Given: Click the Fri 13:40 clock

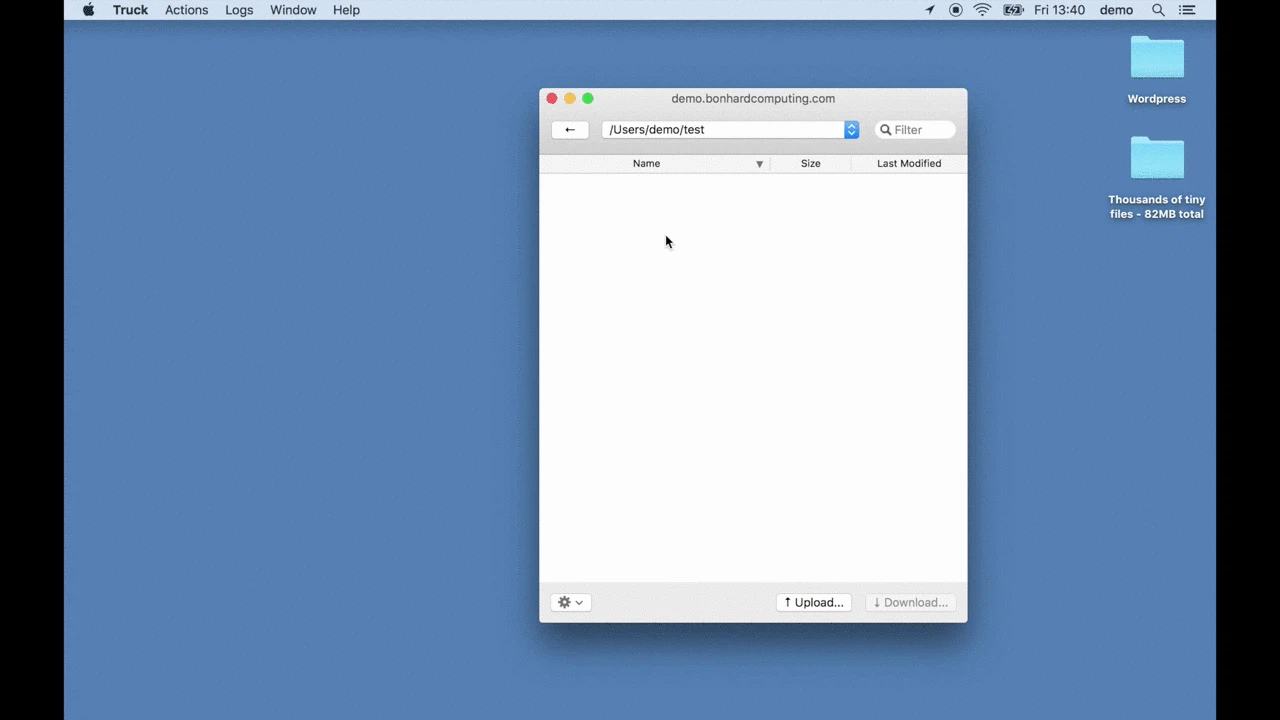Looking at the screenshot, I should pos(1059,10).
